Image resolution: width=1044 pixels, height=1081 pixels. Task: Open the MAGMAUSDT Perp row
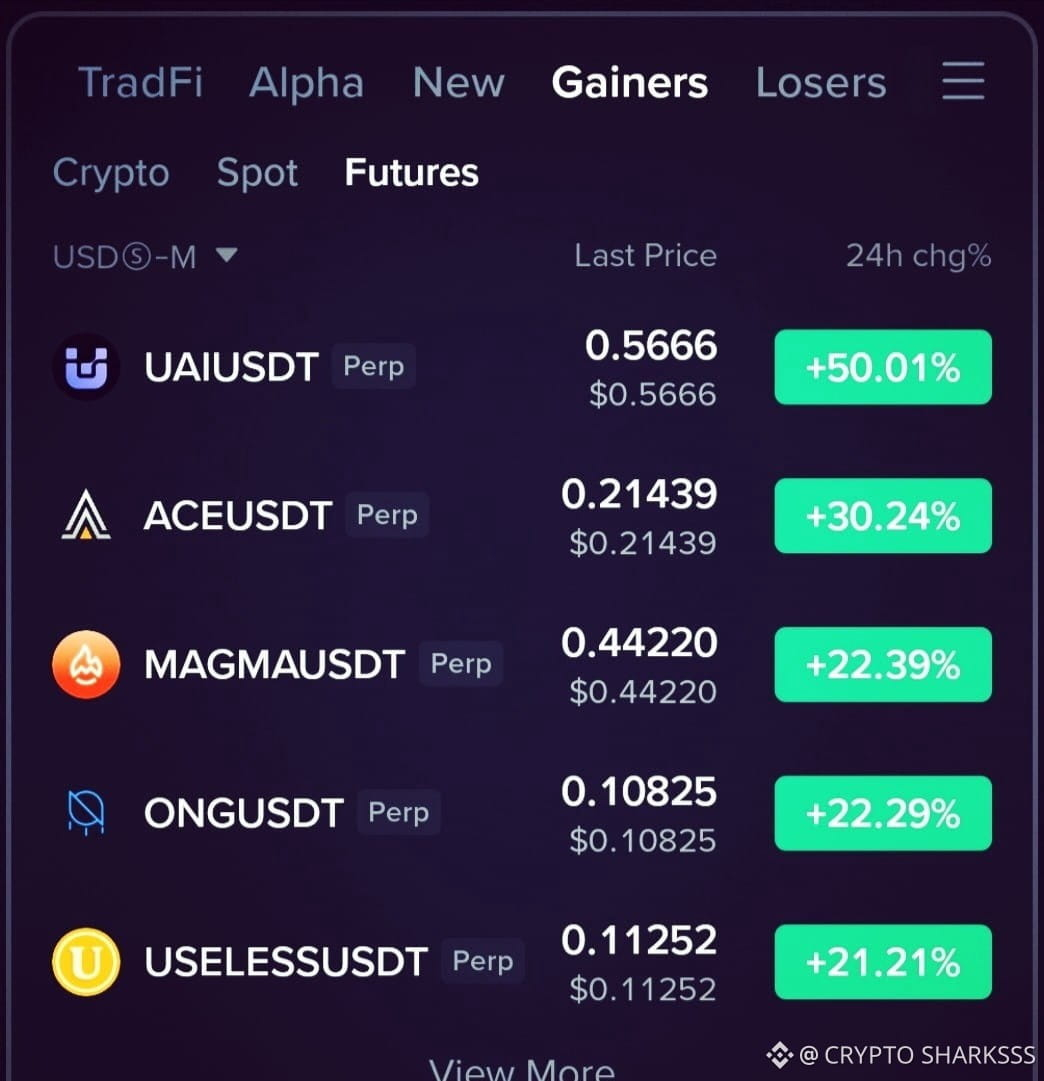pyautogui.click(x=522, y=664)
